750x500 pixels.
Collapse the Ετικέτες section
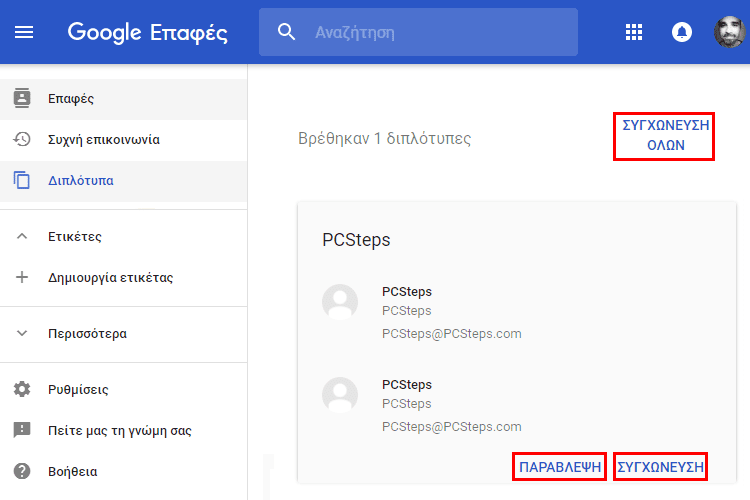22,236
